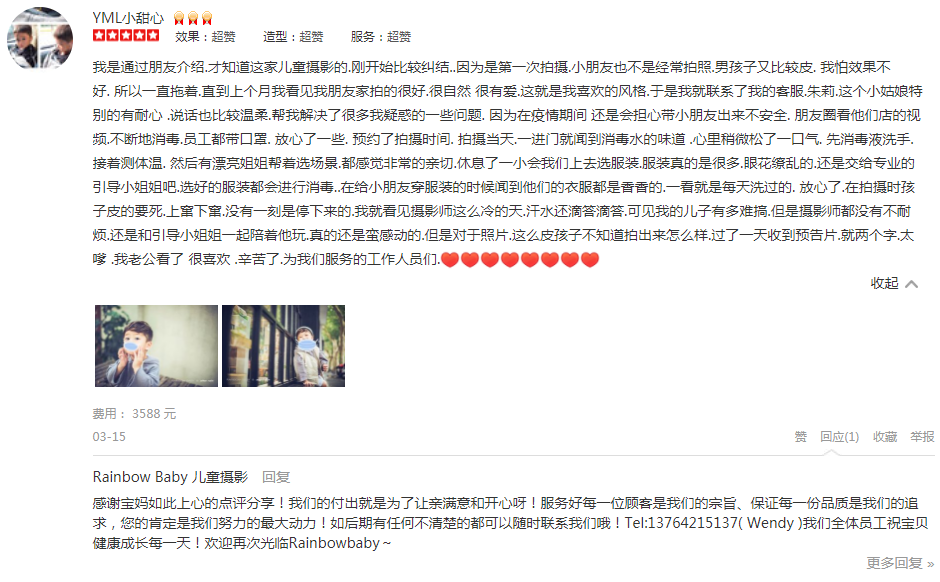Image resolution: width=940 pixels, height=582 pixels.
Task: Click the 效果：超赞 rating label
Action: coord(205,37)
